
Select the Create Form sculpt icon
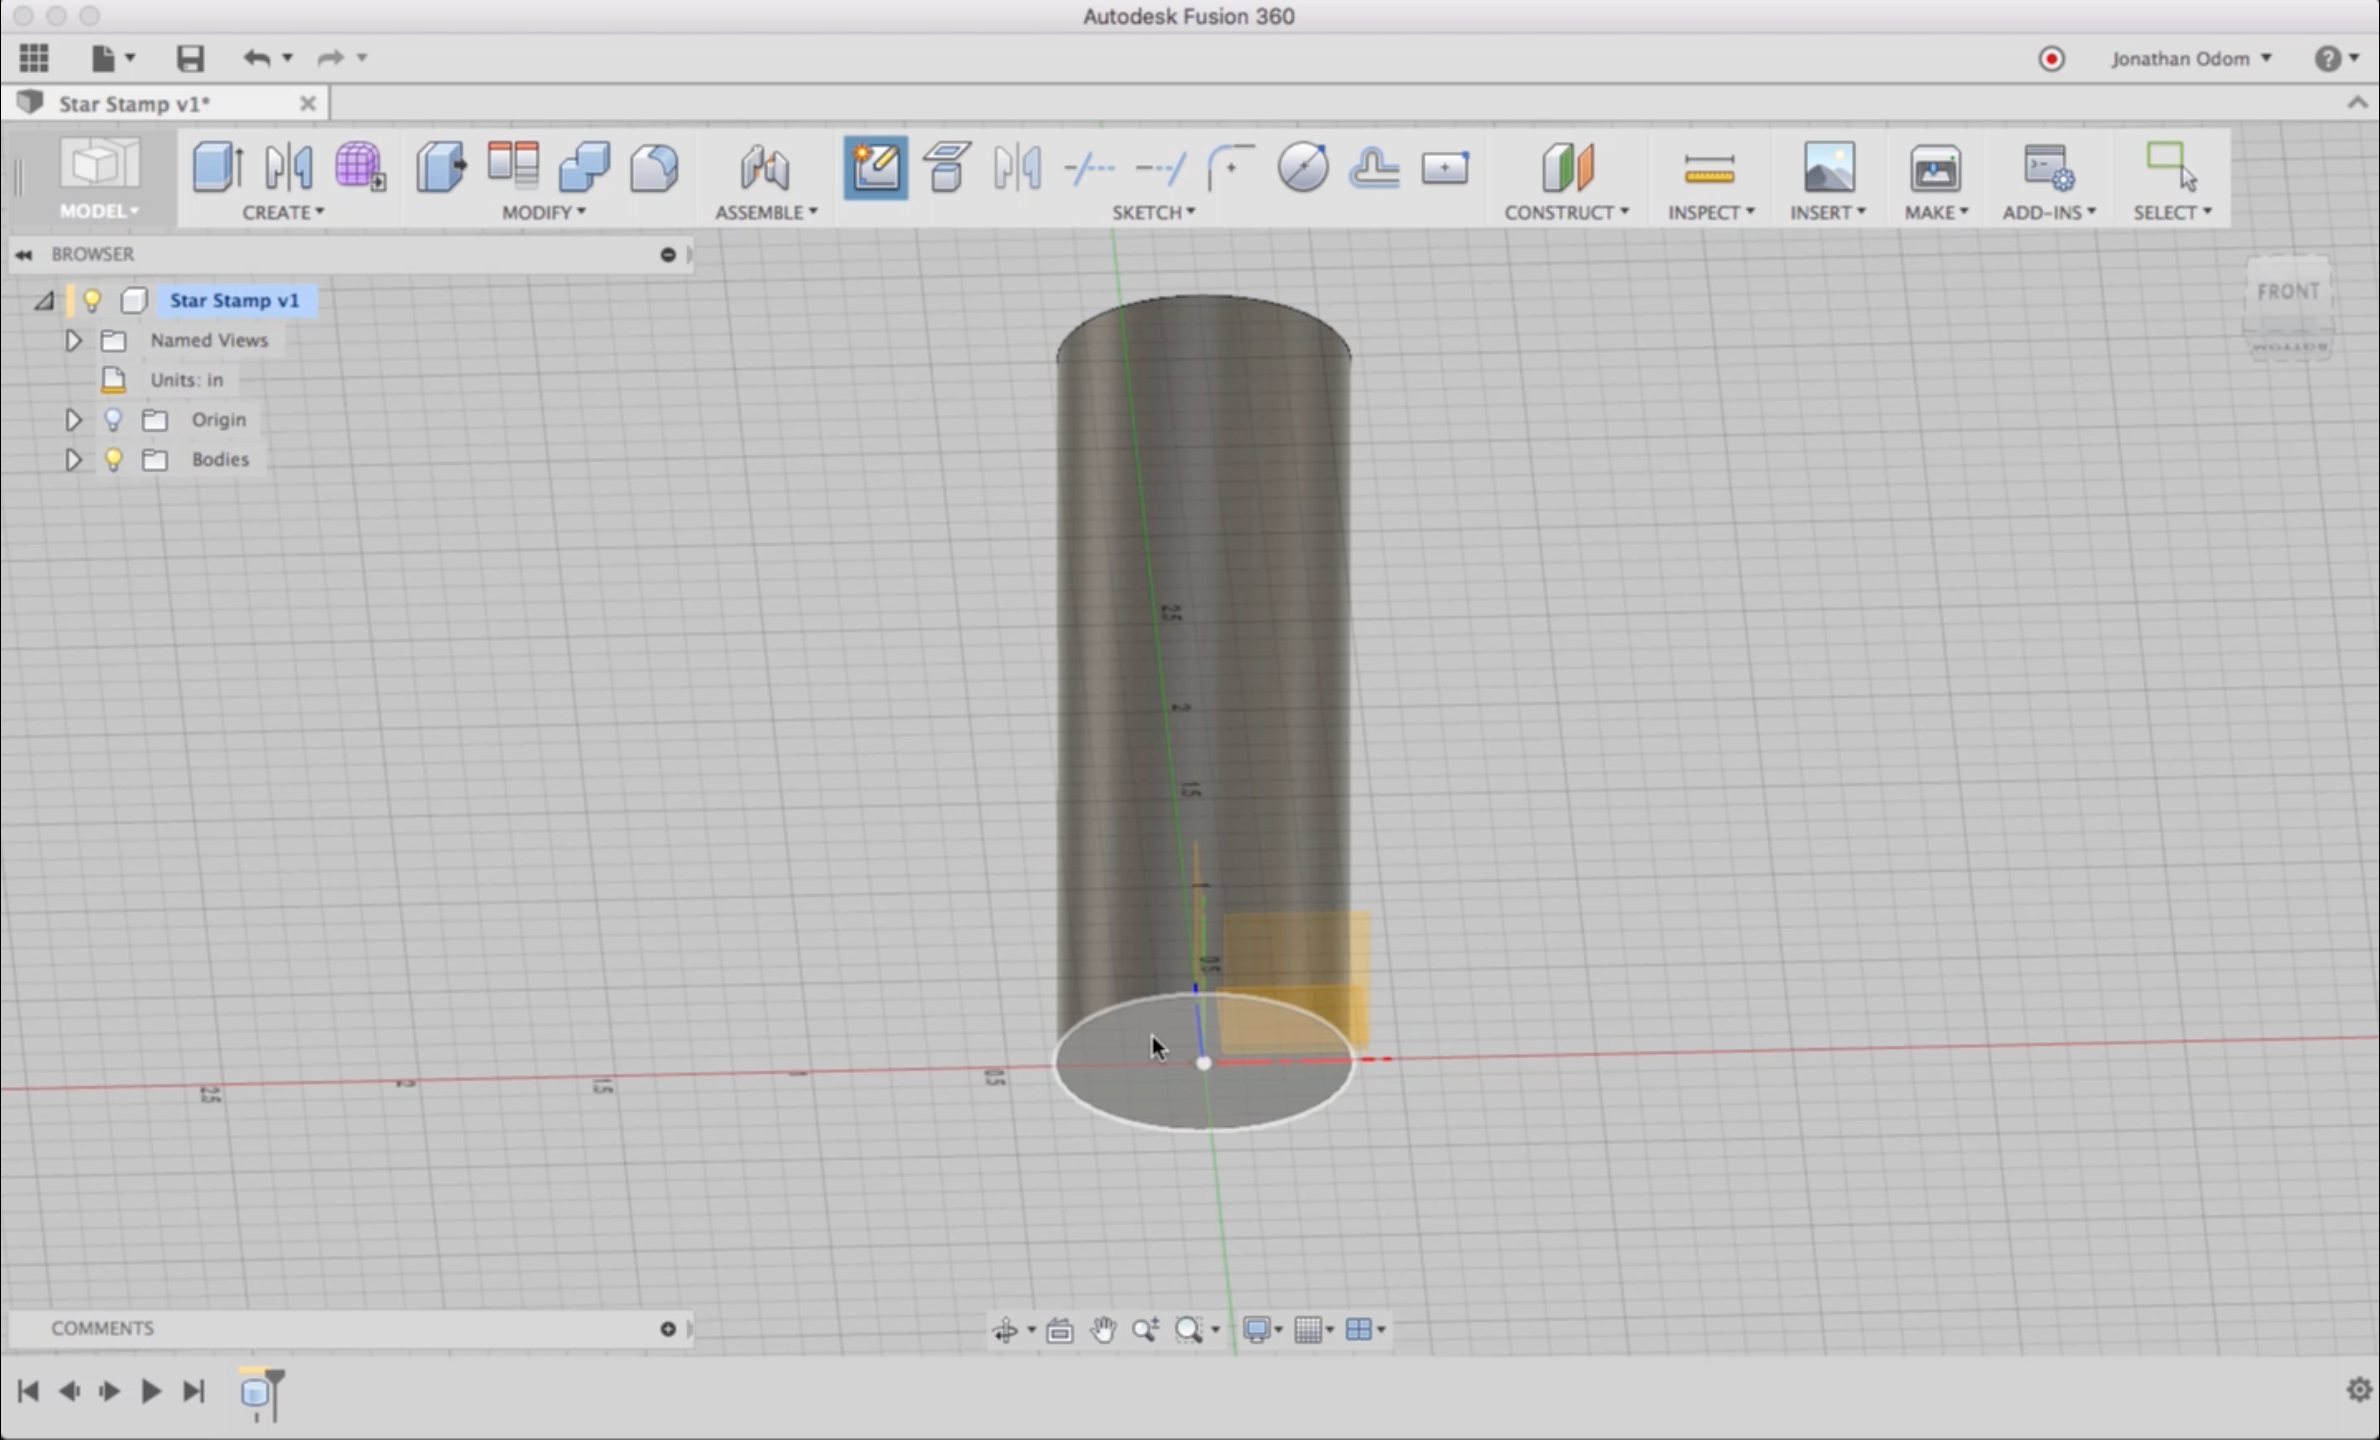[x=359, y=167]
